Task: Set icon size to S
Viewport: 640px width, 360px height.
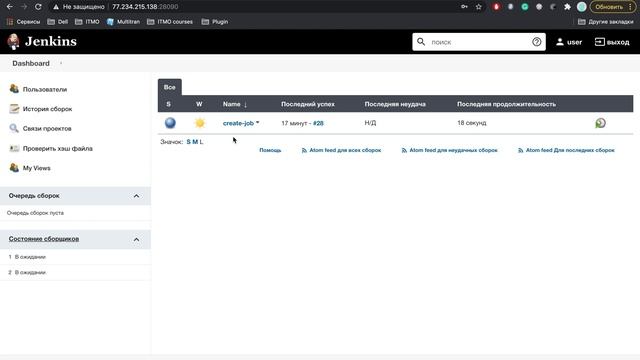Action: coord(189,142)
